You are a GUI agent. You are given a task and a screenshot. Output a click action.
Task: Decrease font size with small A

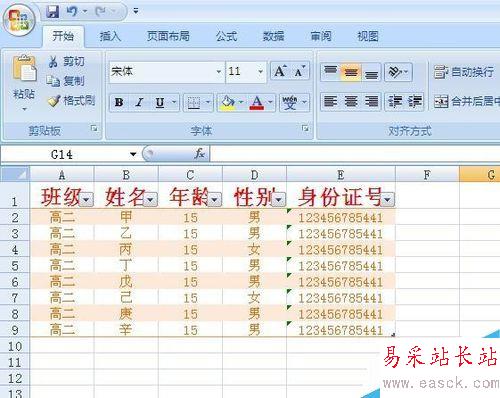[300, 71]
